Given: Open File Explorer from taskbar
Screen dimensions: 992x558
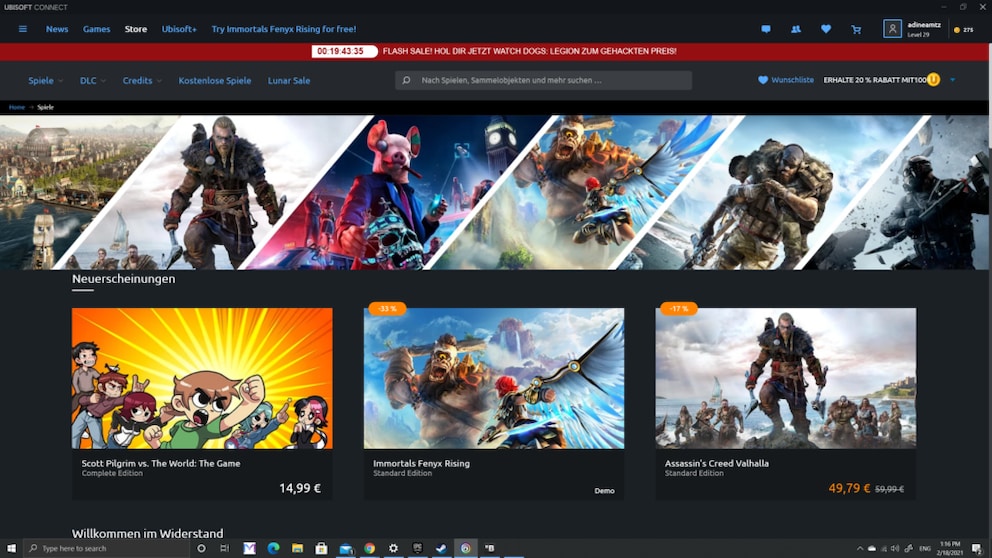Looking at the screenshot, I should (297, 548).
